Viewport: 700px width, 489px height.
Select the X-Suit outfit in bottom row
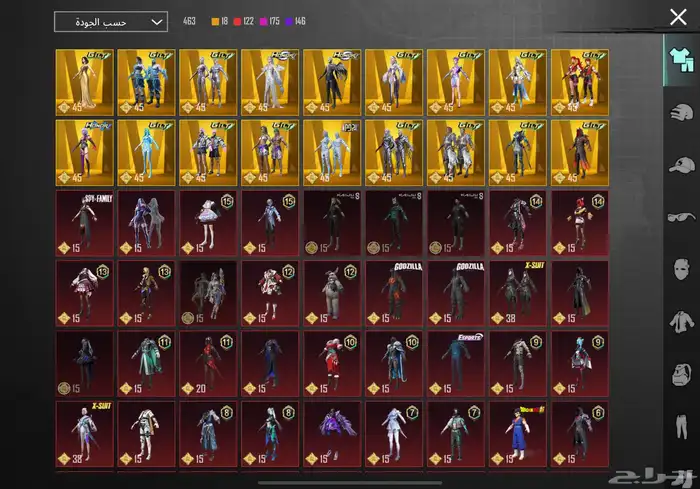[86, 432]
